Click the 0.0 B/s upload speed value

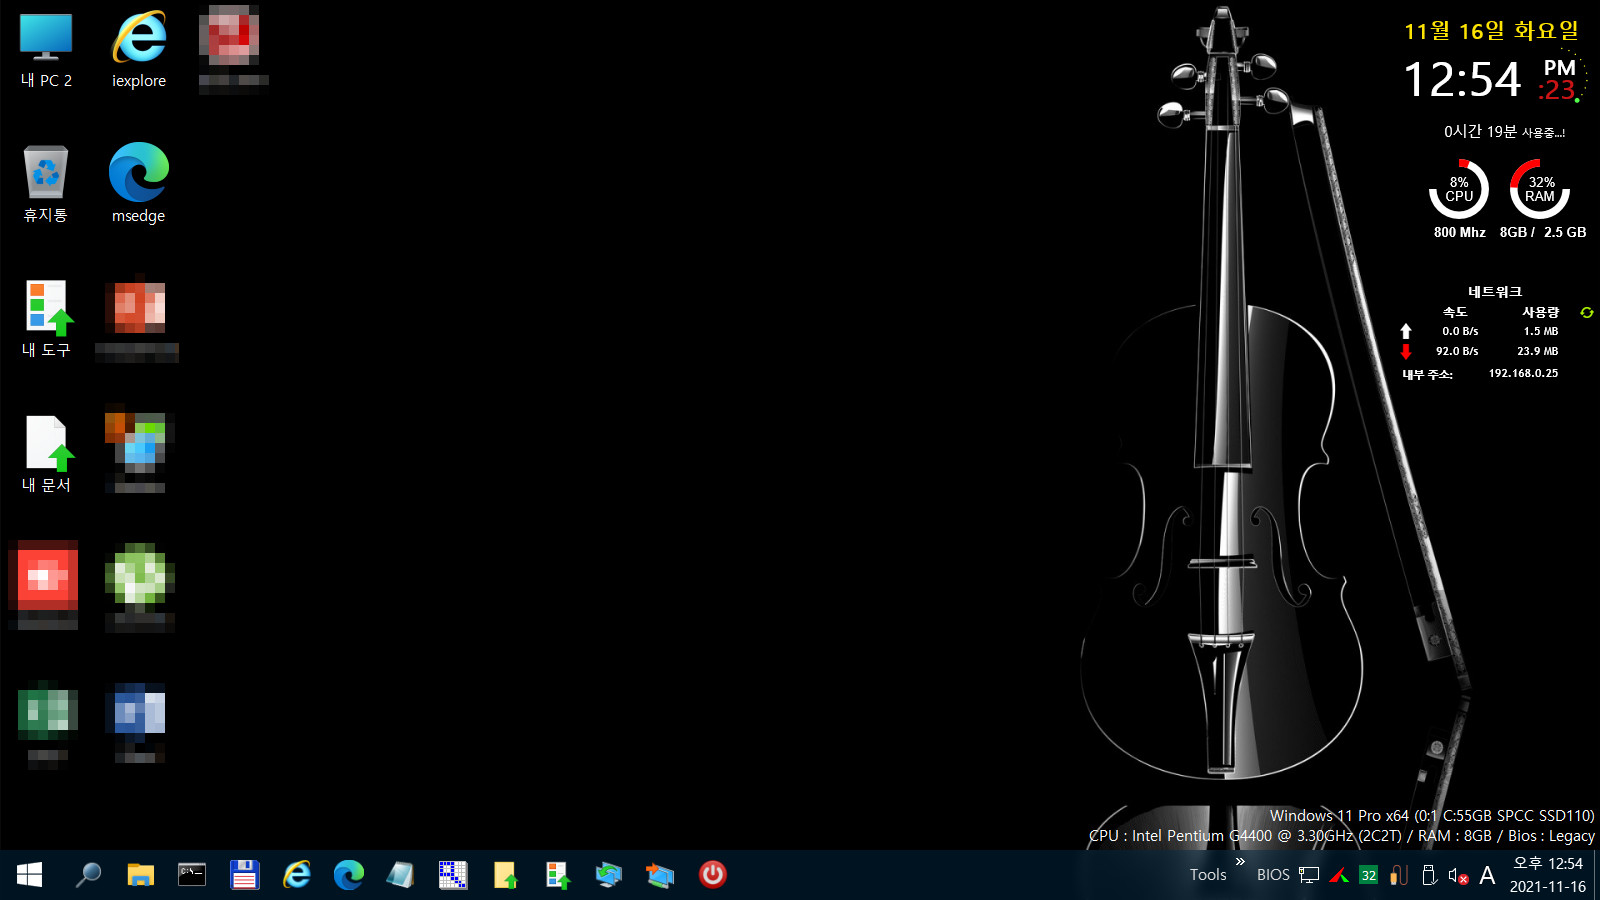pyautogui.click(x=1460, y=331)
